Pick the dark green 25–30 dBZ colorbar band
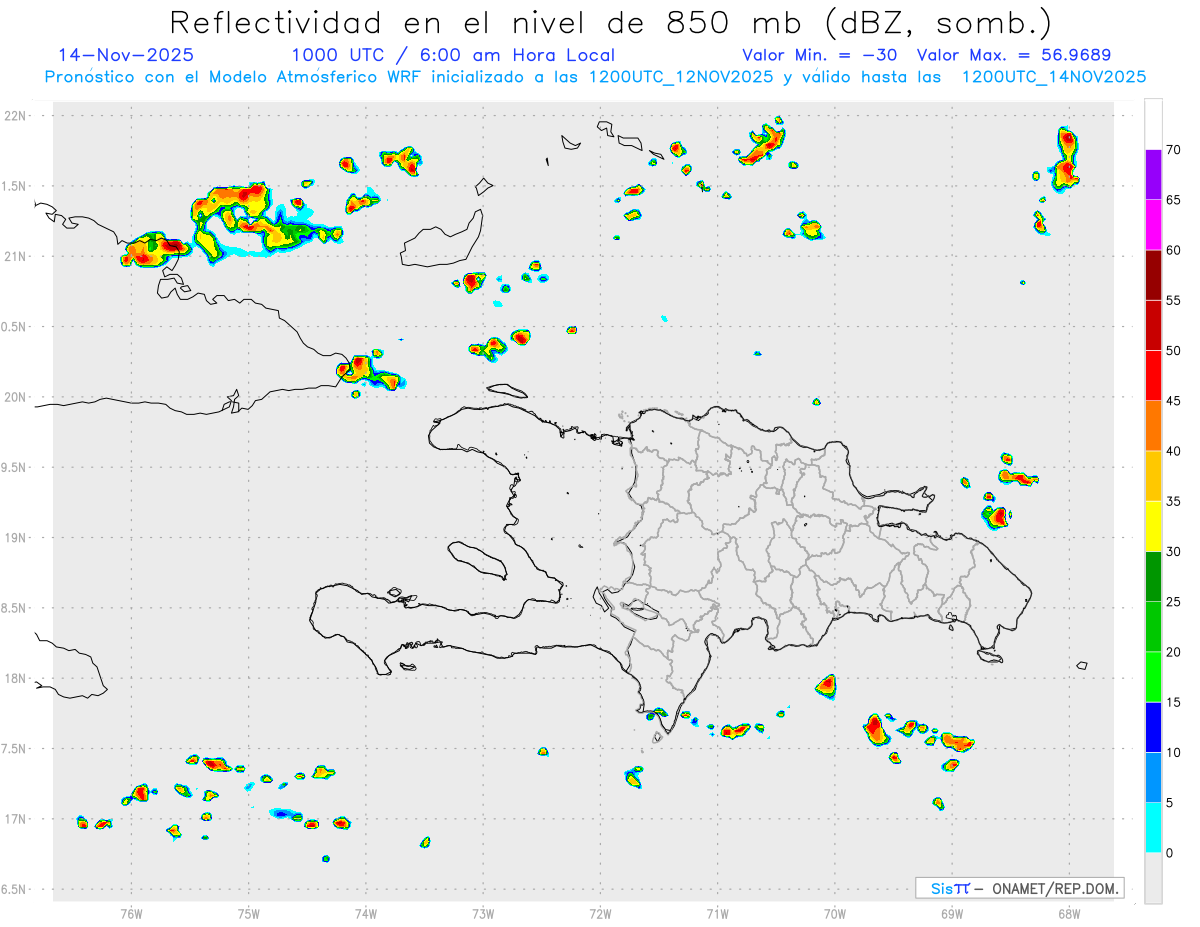 [1153, 577]
